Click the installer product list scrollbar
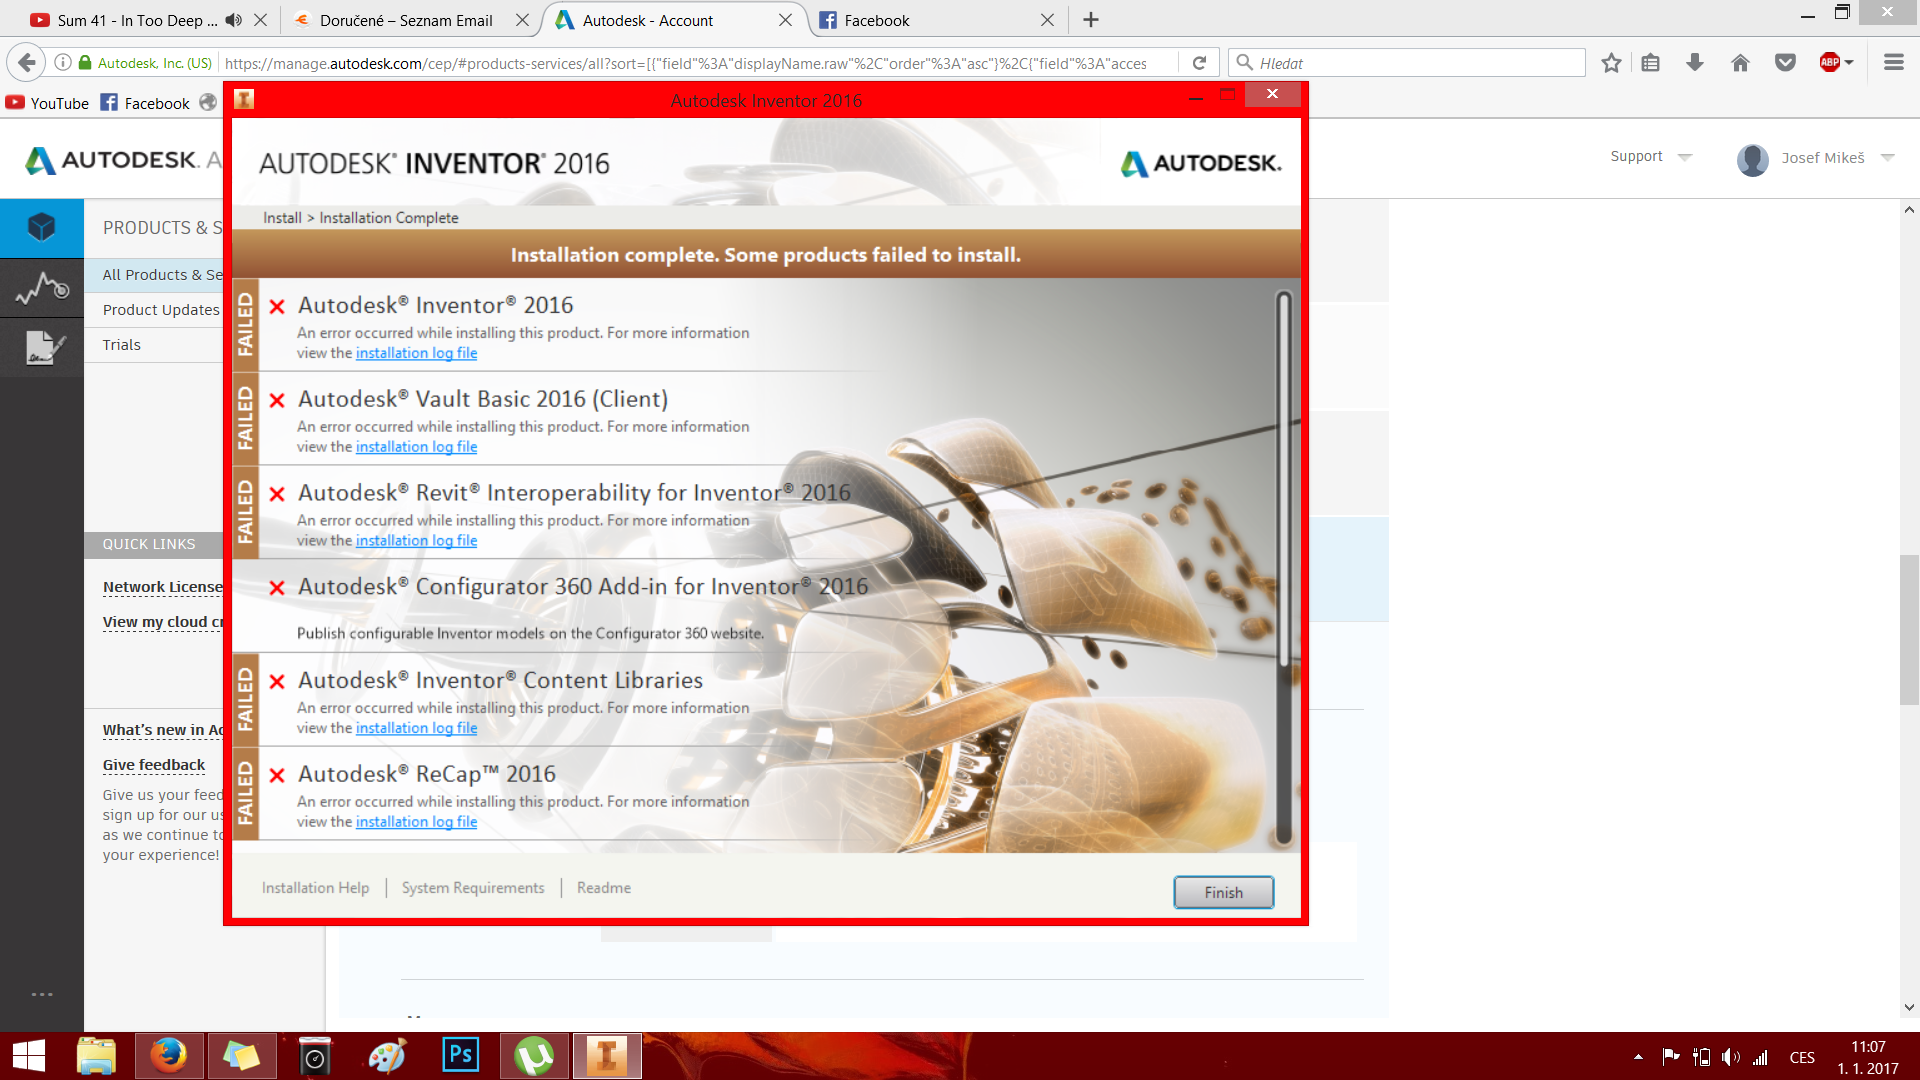The width and height of the screenshot is (1920, 1080). tap(1284, 480)
